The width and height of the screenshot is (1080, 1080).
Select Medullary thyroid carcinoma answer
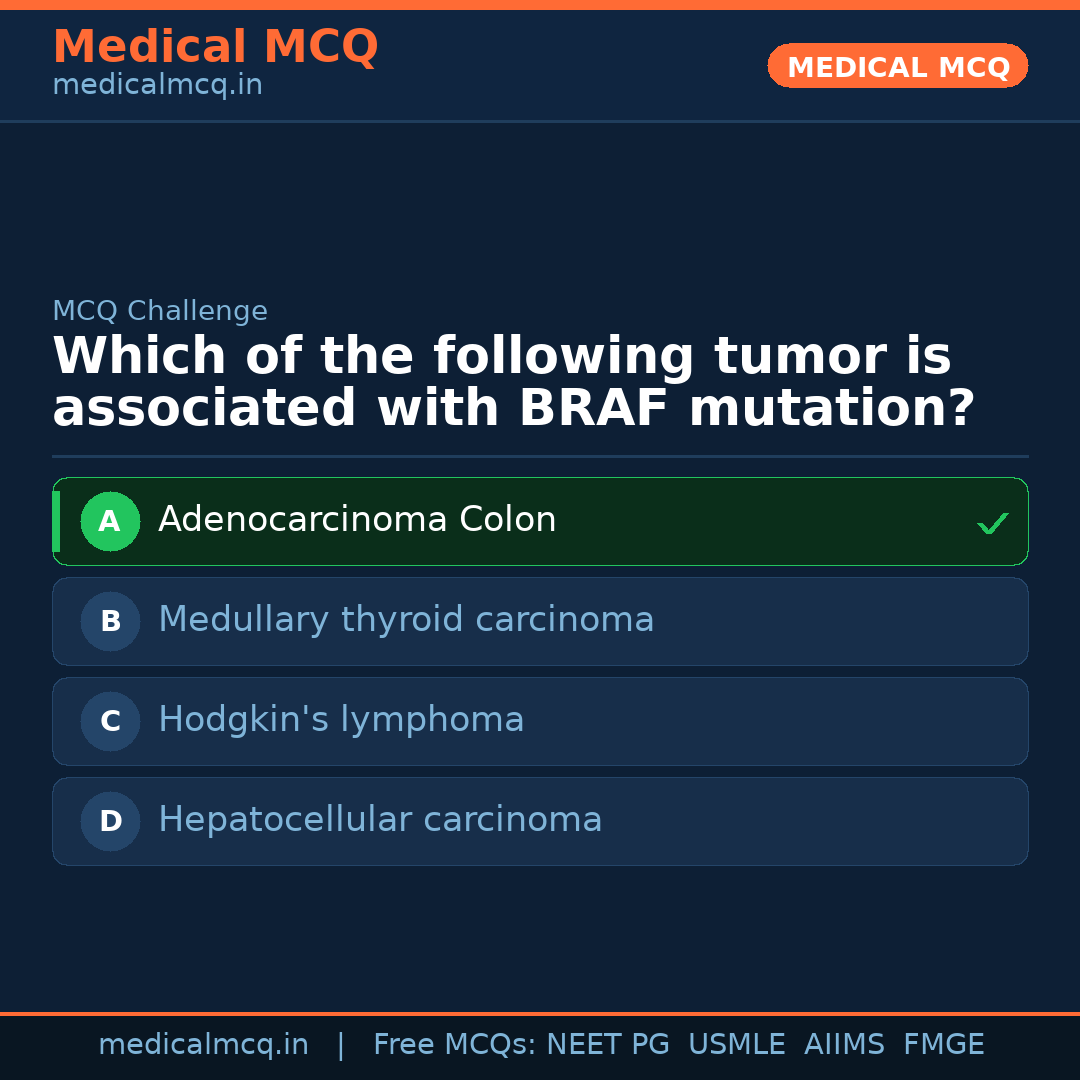coord(406,620)
